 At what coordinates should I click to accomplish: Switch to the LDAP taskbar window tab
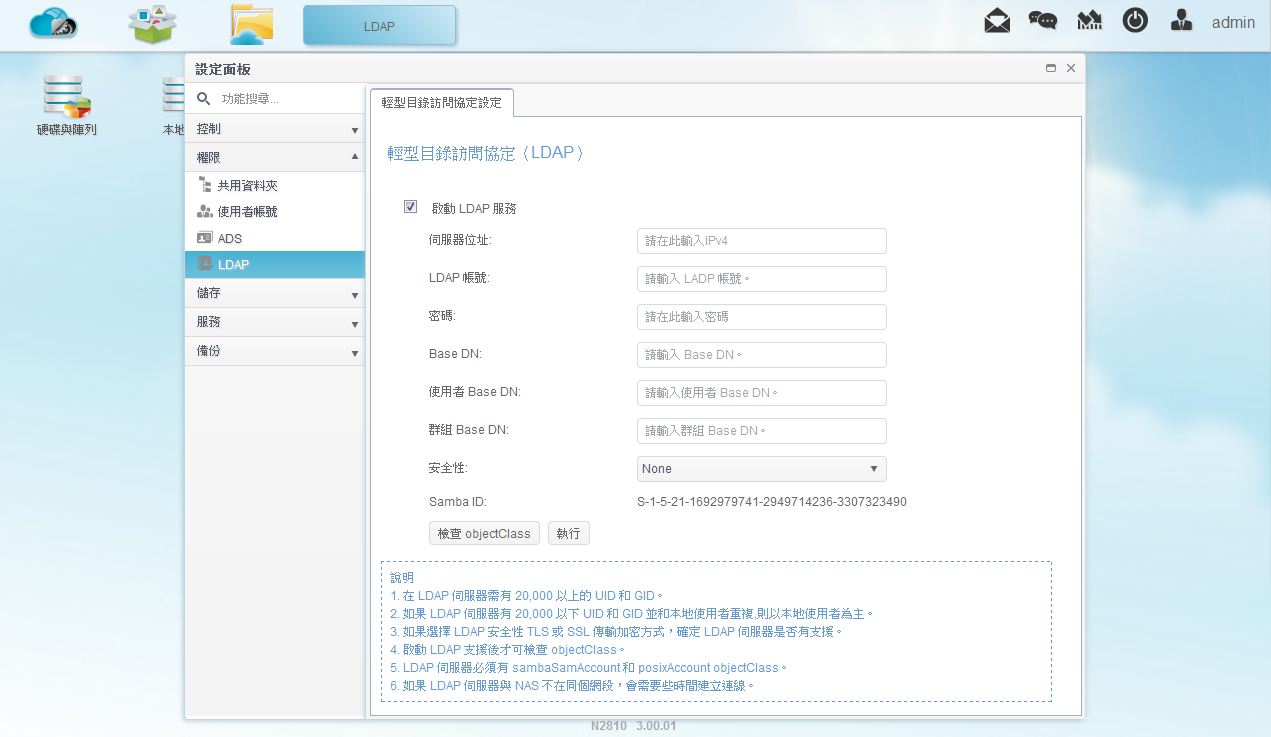point(379,25)
